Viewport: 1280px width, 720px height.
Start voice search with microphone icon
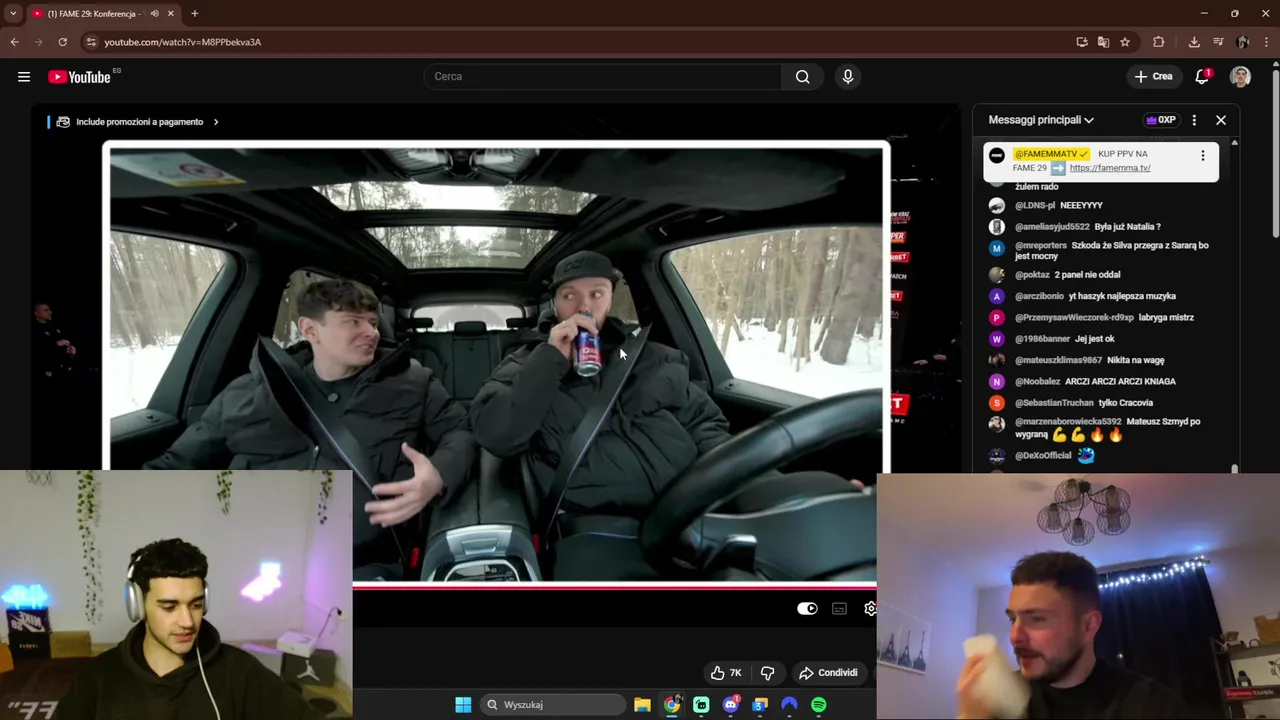848,77
